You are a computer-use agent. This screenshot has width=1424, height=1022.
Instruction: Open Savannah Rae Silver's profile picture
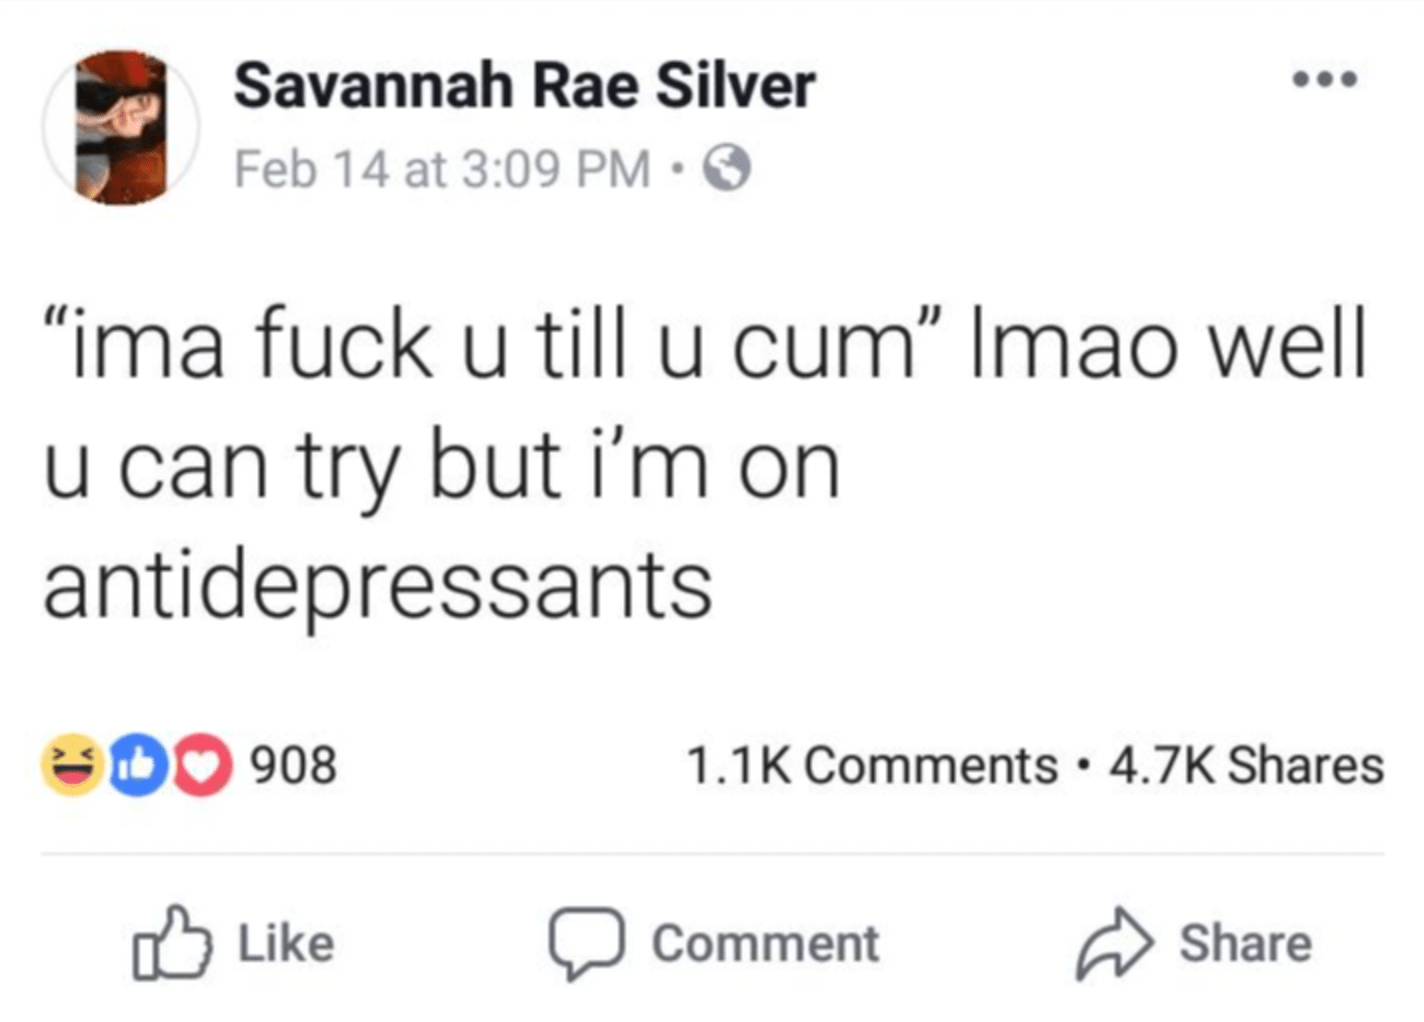[121, 127]
